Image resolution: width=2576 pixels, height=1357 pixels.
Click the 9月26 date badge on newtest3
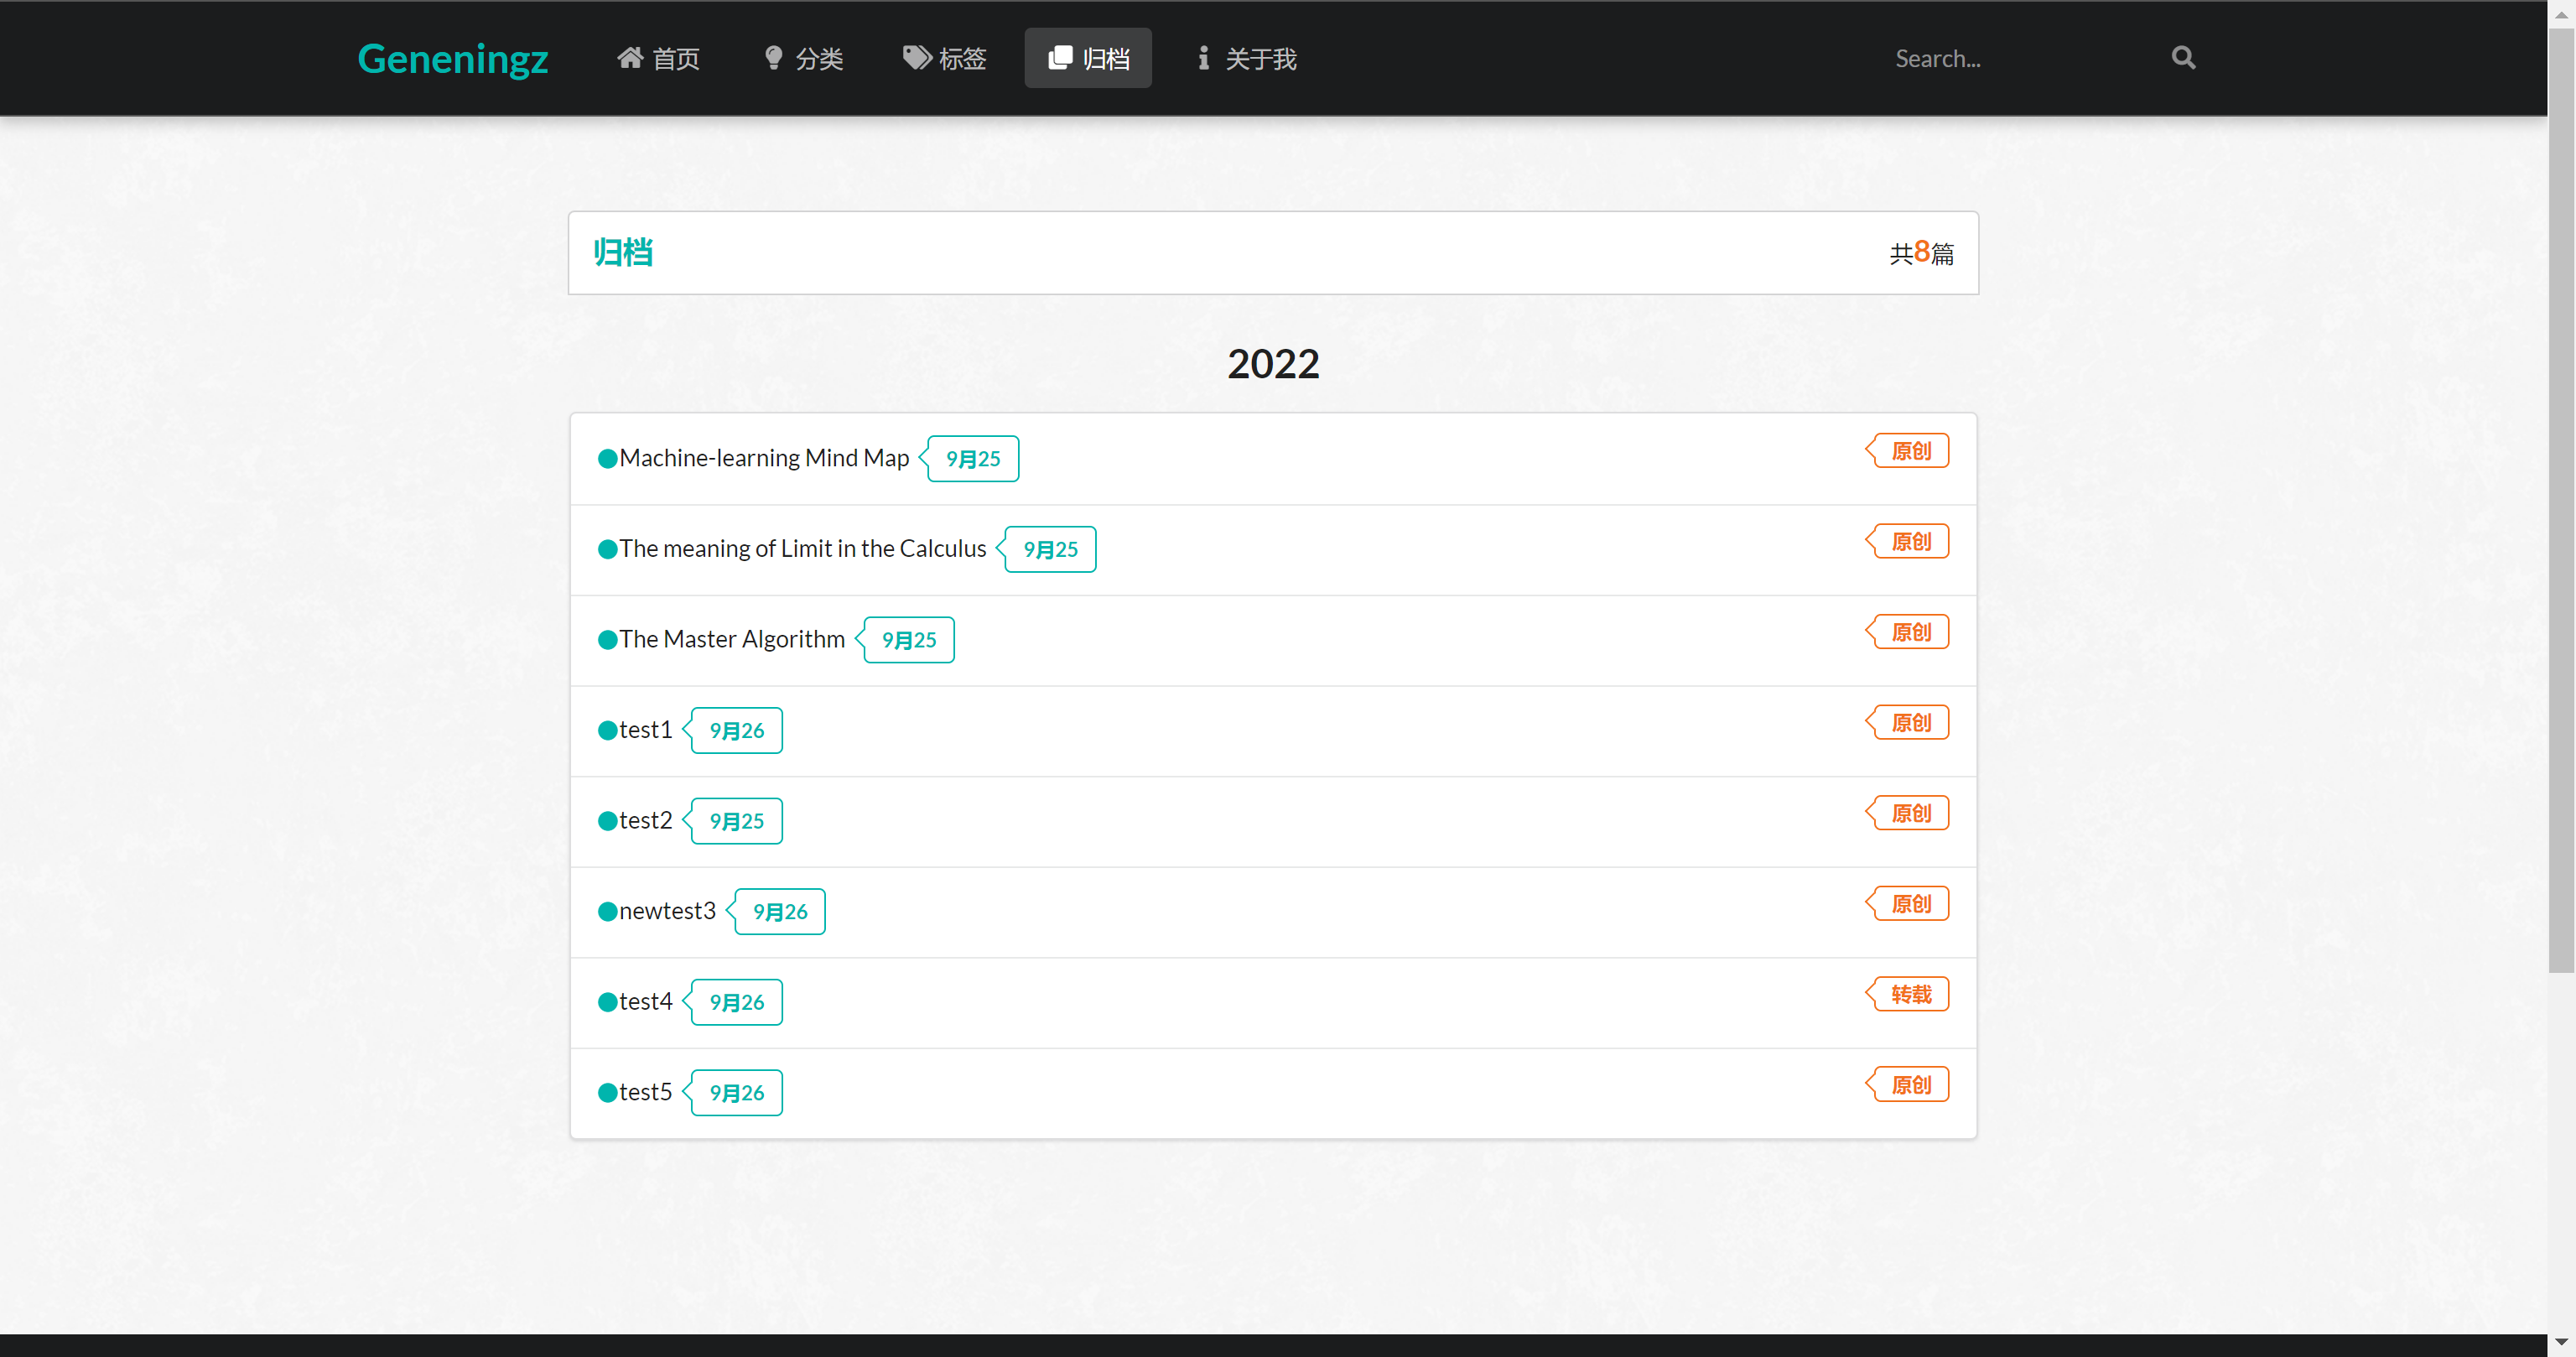click(778, 911)
